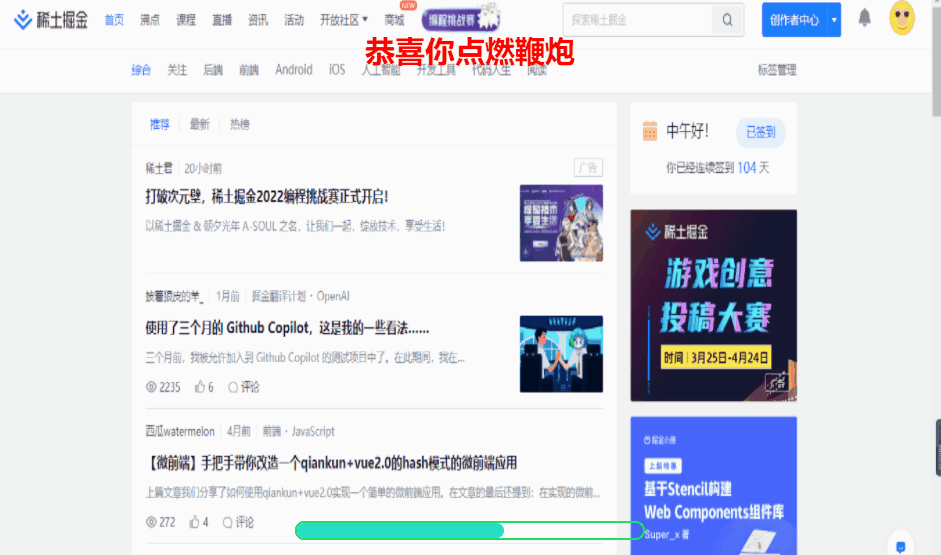The width and height of the screenshot is (941, 555).
Task: Click the 已签到 button
Action: pos(760,132)
